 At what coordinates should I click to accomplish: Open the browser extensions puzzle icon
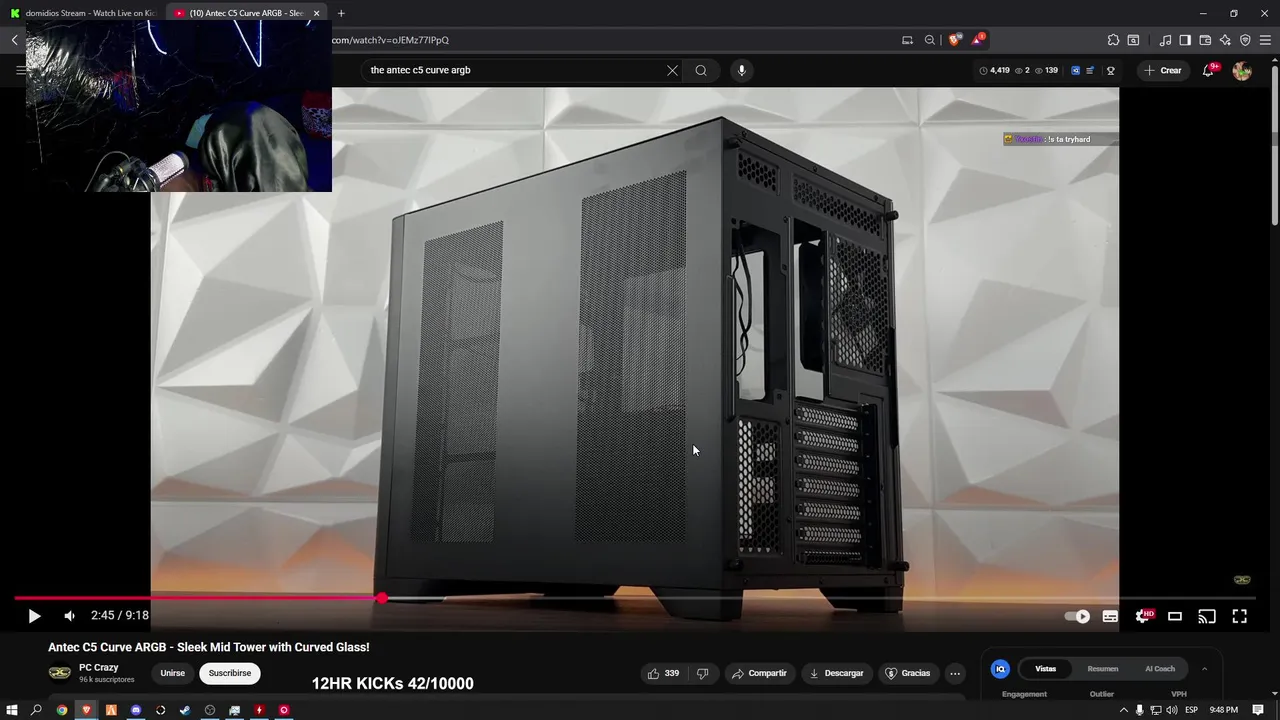(1113, 40)
